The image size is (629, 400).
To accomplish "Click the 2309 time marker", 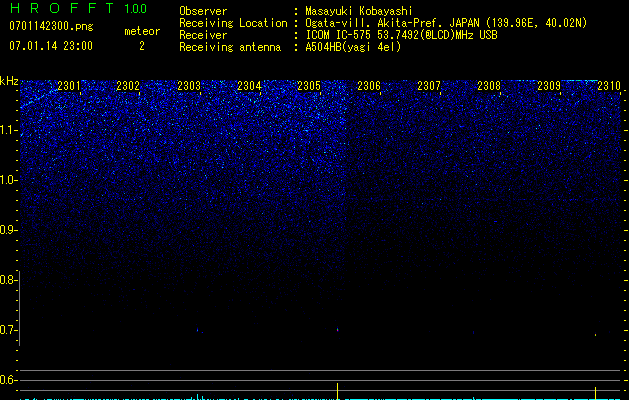I will [x=549, y=86].
